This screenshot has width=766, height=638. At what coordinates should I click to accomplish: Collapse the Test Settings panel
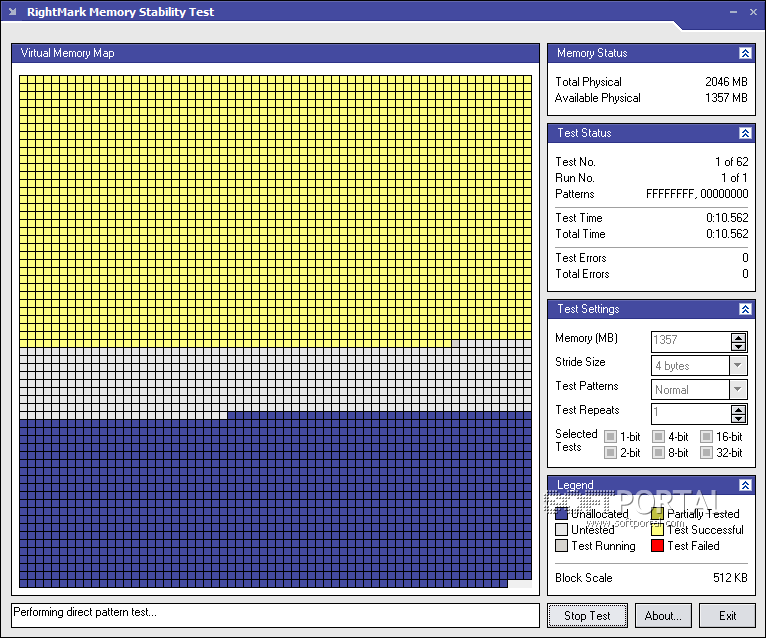pyautogui.click(x=745, y=309)
